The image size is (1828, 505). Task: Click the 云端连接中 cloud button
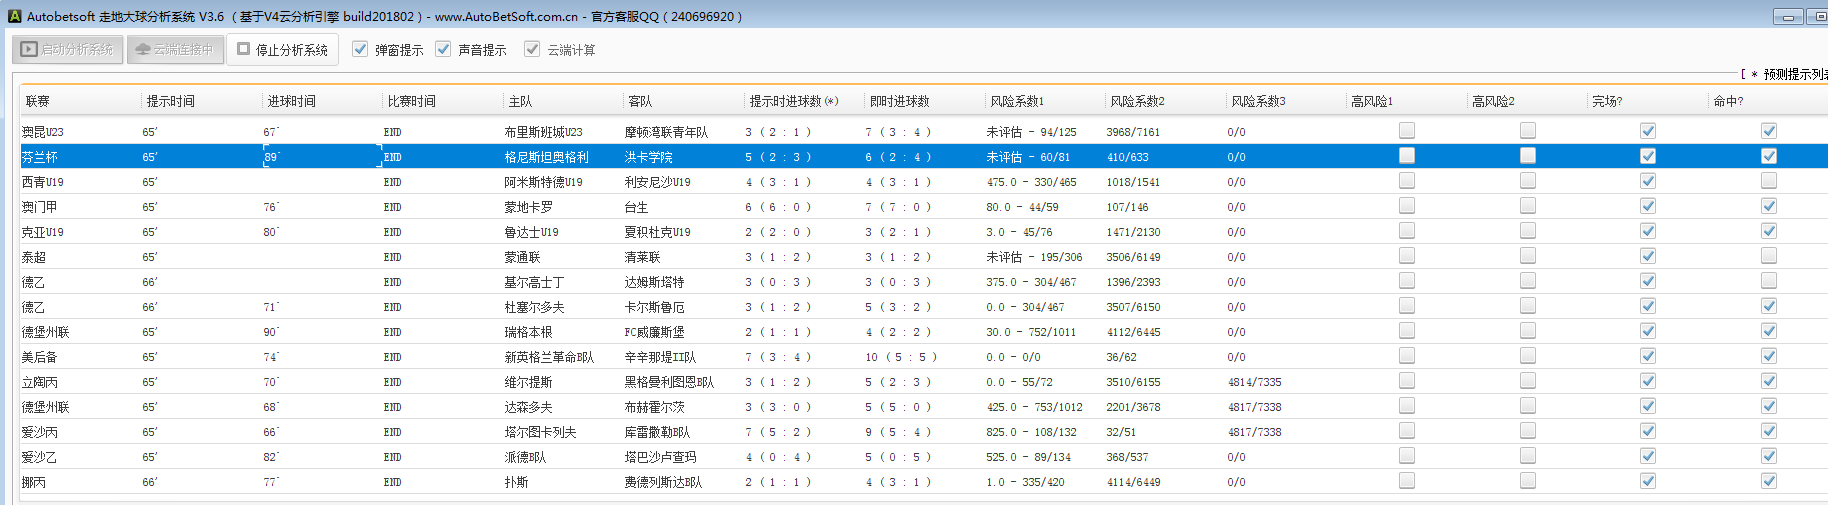click(174, 49)
